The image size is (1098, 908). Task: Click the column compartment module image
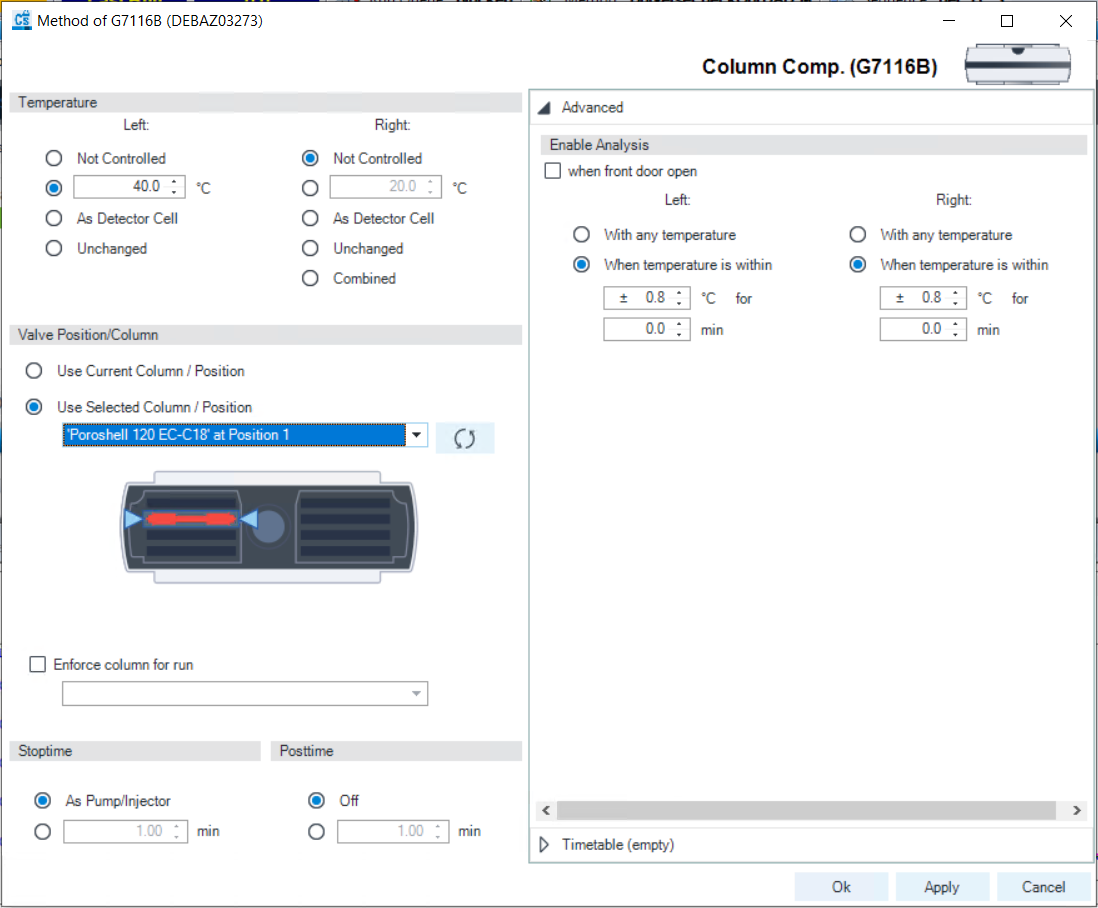1019,64
